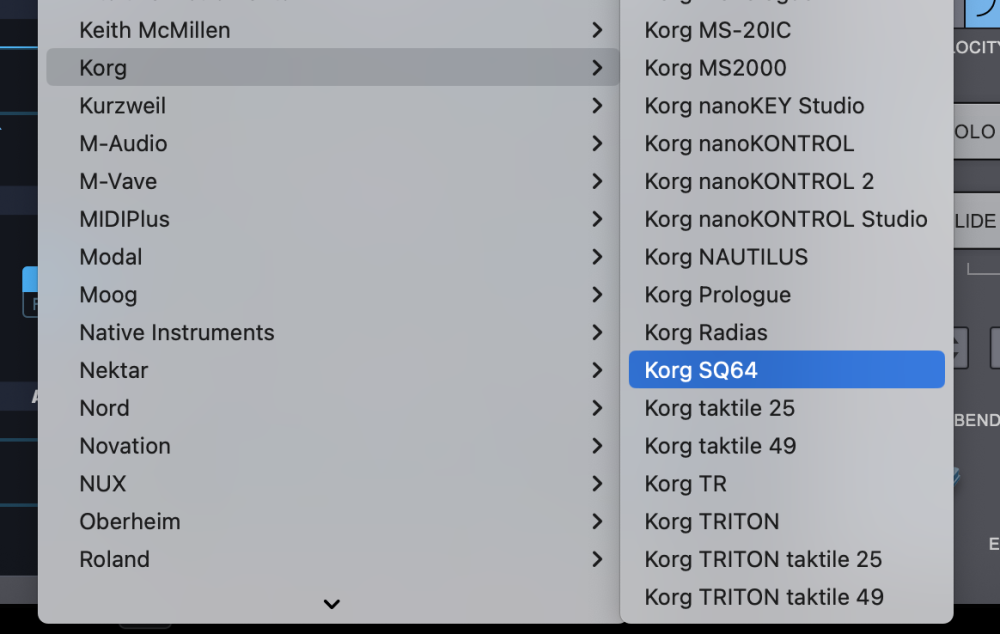Open the Novation submenu
The height and width of the screenshot is (634, 1000).
coord(125,446)
